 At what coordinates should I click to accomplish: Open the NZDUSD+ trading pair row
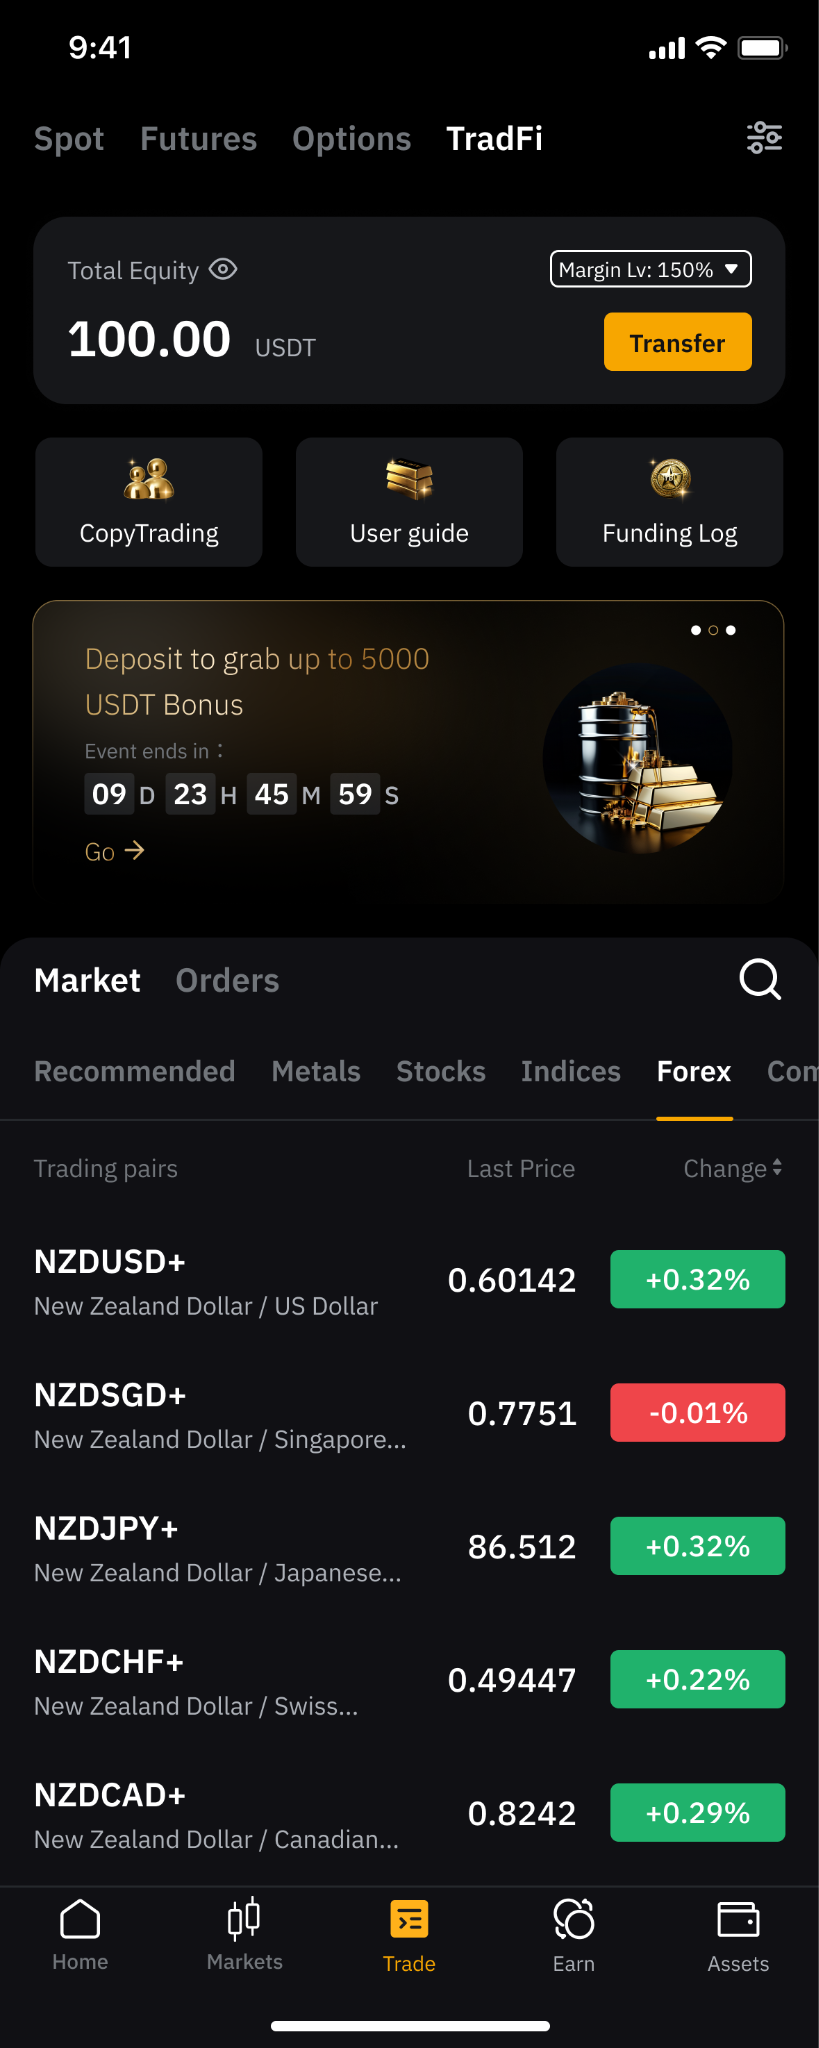point(409,1282)
